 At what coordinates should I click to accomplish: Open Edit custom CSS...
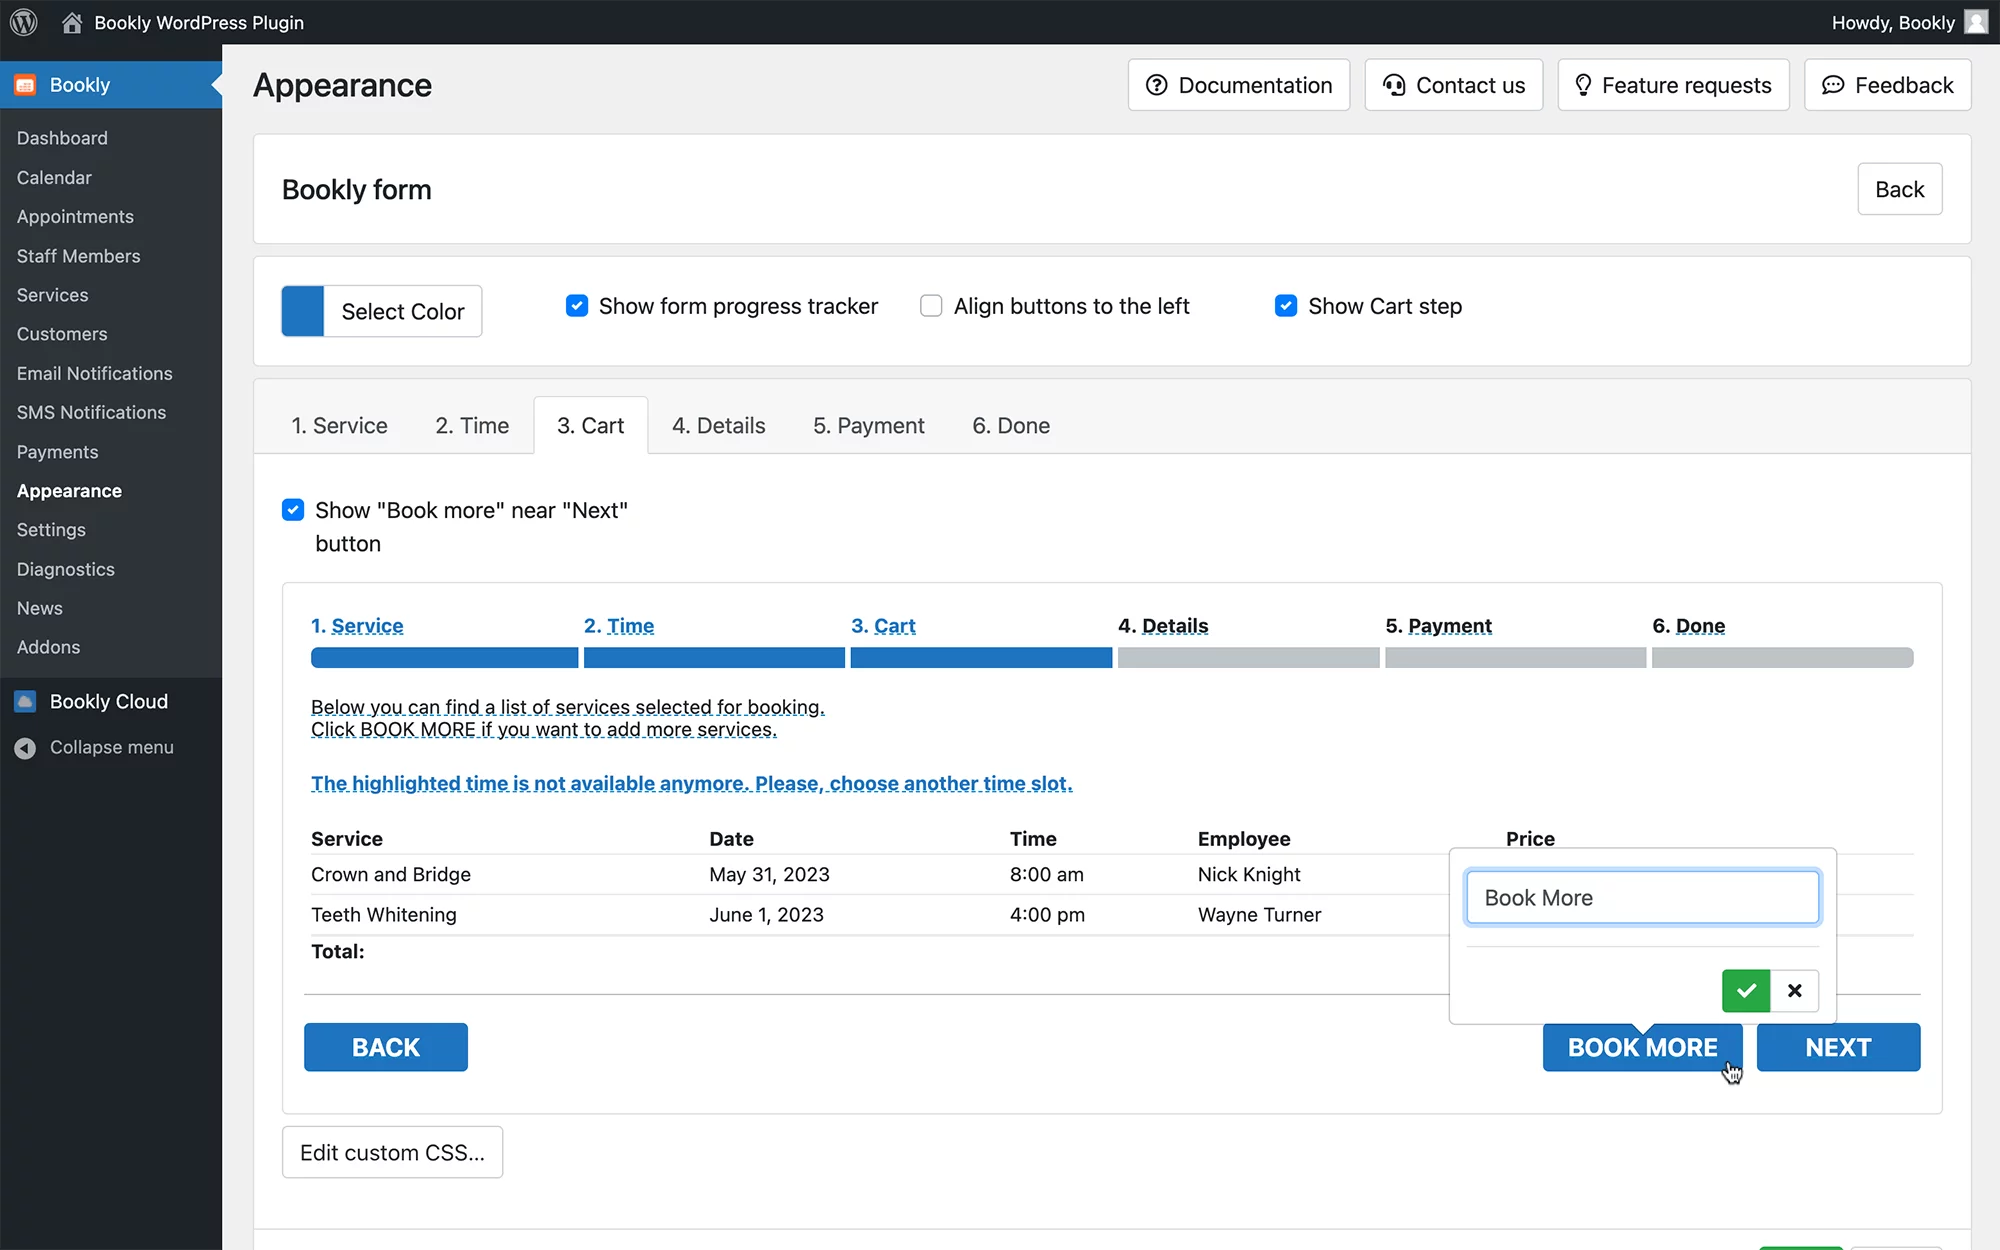392,1153
